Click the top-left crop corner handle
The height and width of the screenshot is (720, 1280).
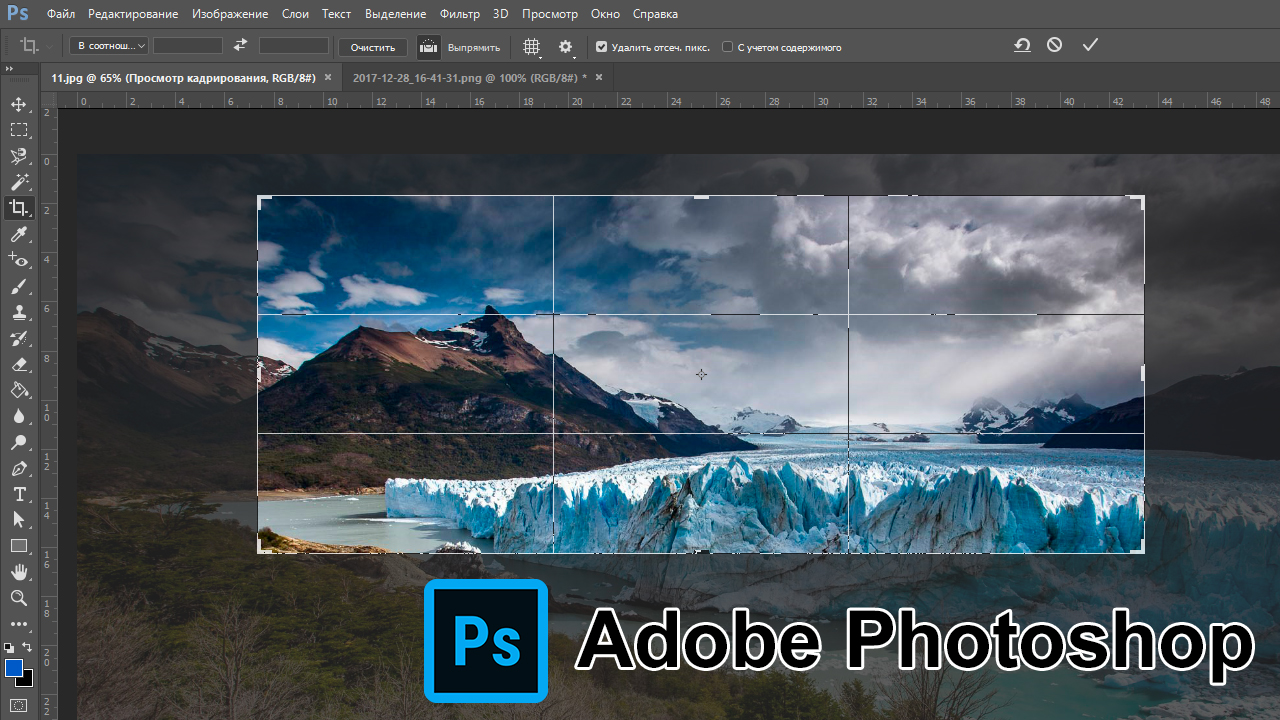[x=263, y=201]
